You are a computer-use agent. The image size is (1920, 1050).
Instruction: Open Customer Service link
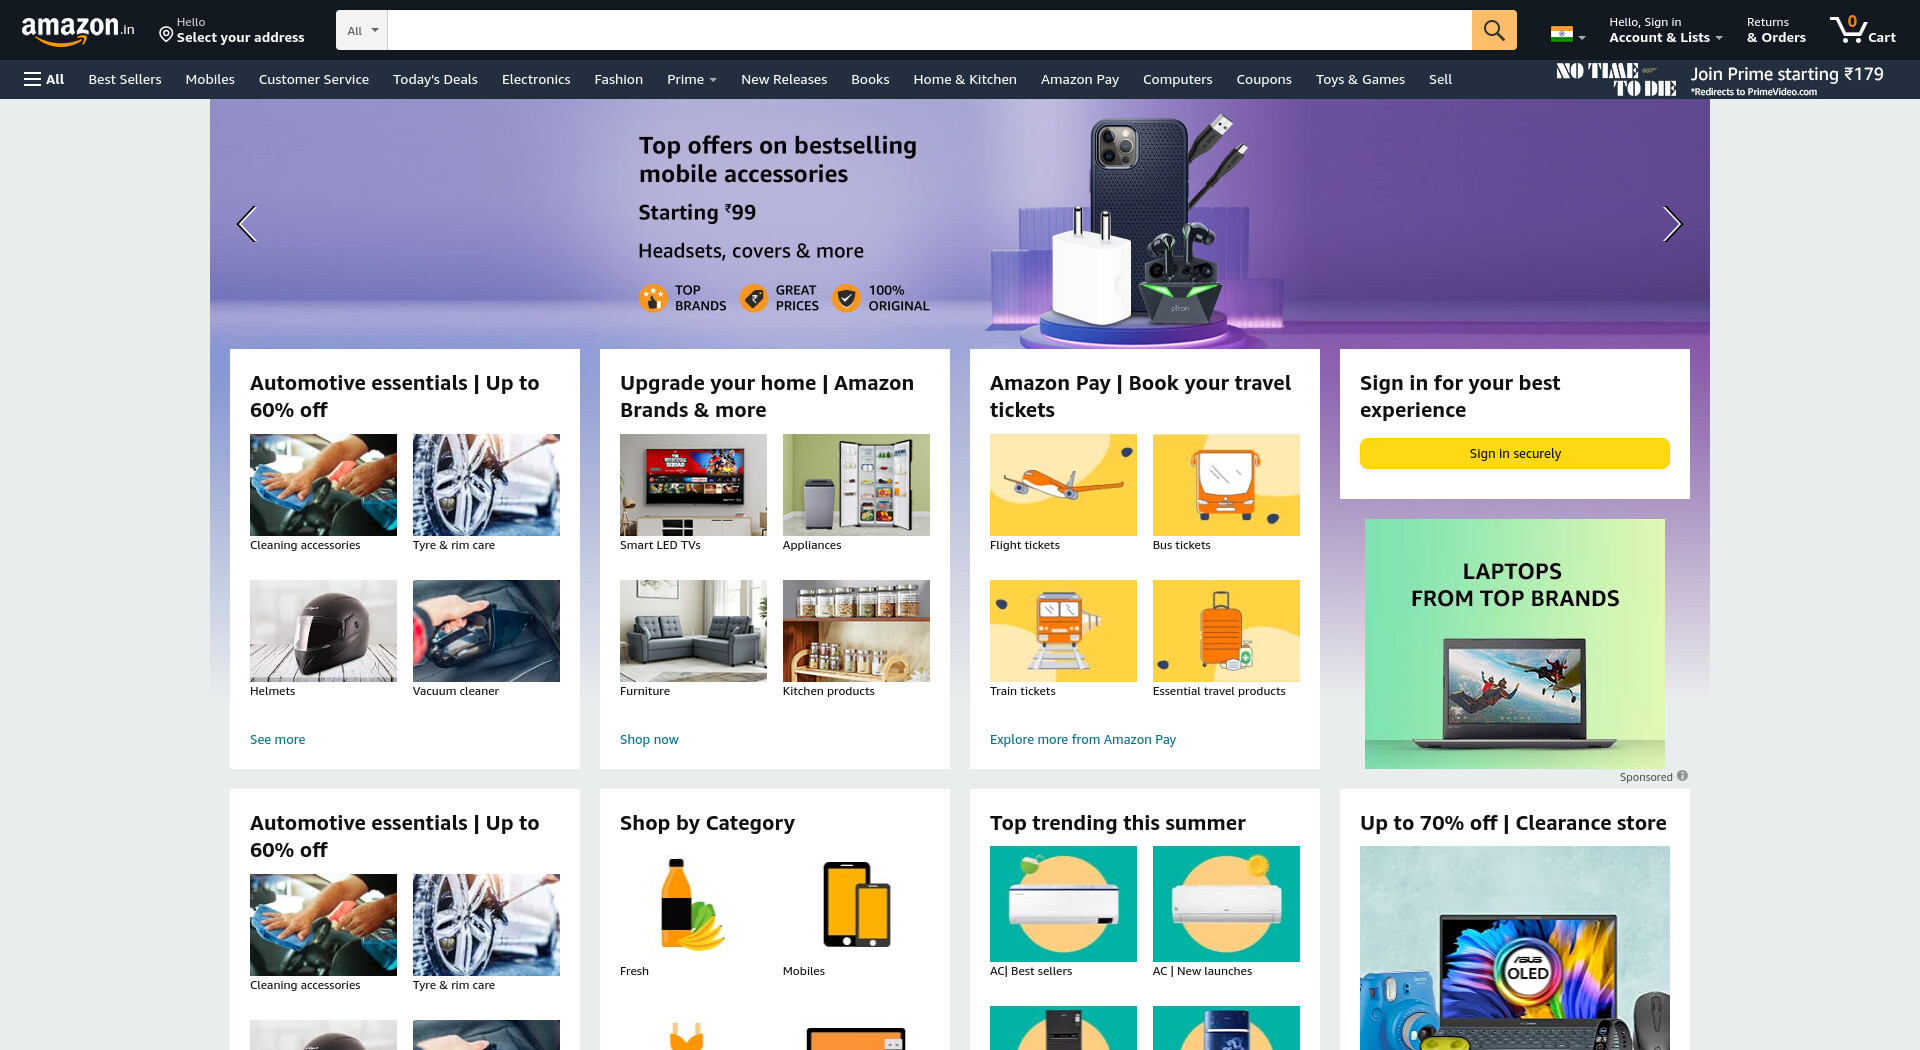pos(314,79)
